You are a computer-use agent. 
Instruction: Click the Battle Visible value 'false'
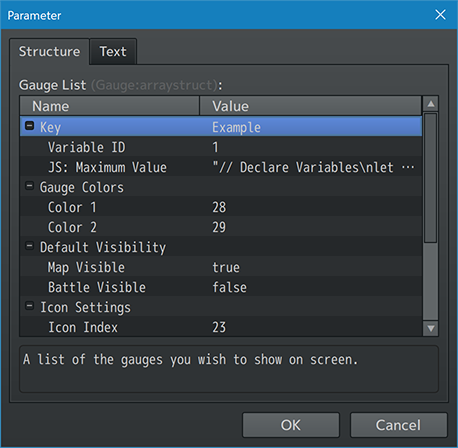[230, 287]
